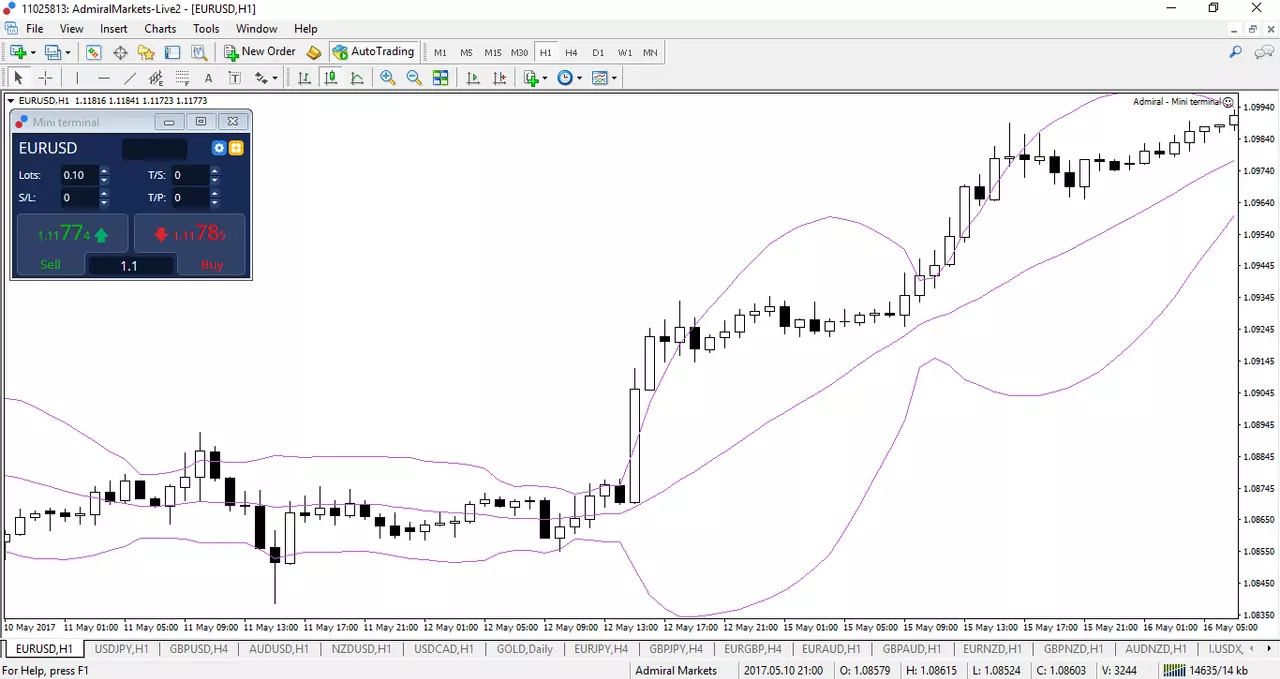Select the D1 timeframe
Screen dimensions: 1280x679
598,52
